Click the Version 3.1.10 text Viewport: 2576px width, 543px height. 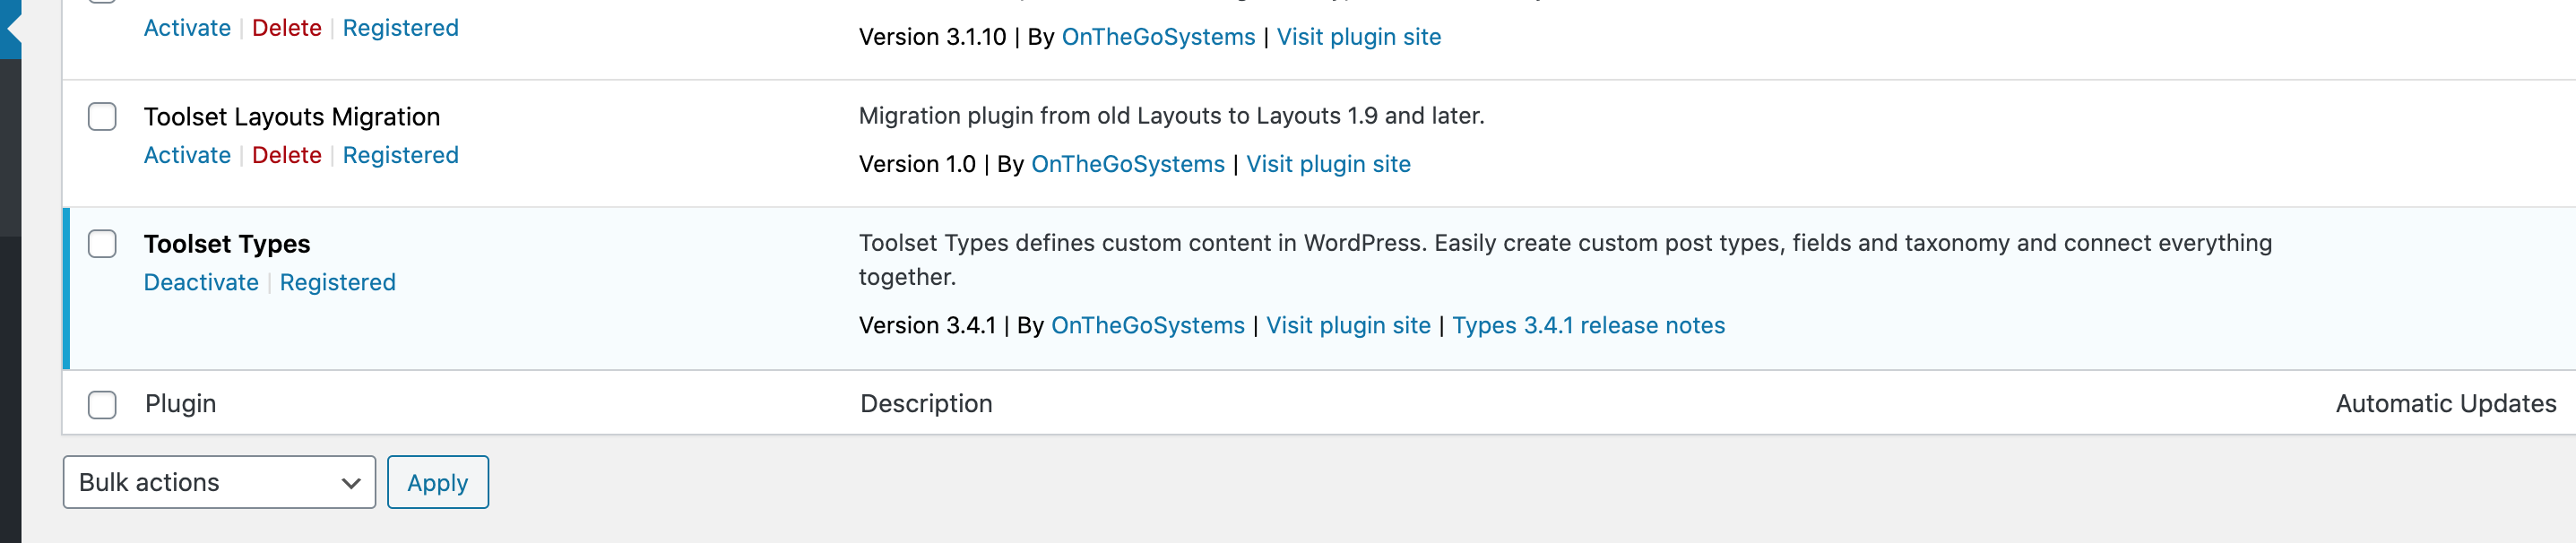932,37
